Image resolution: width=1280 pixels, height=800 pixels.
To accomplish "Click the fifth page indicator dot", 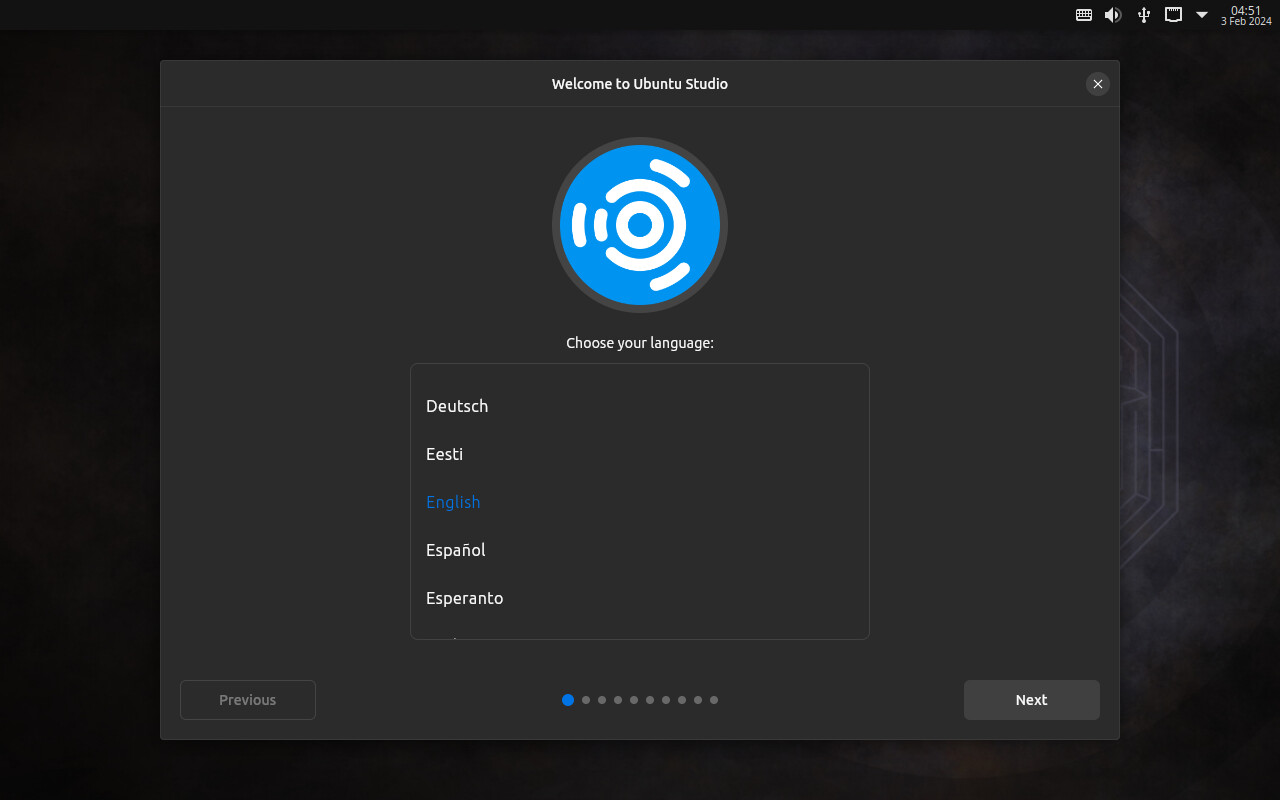I will click(634, 700).
